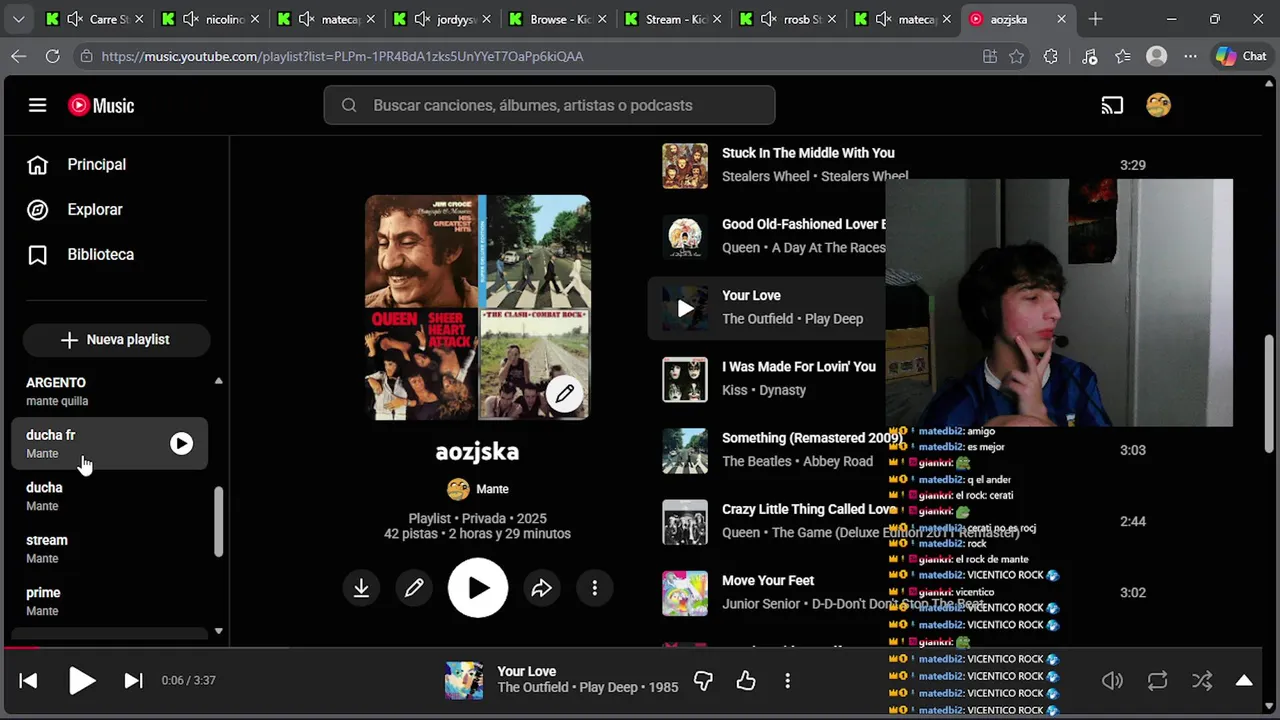Open player bar song options menu

pos(788,681)
